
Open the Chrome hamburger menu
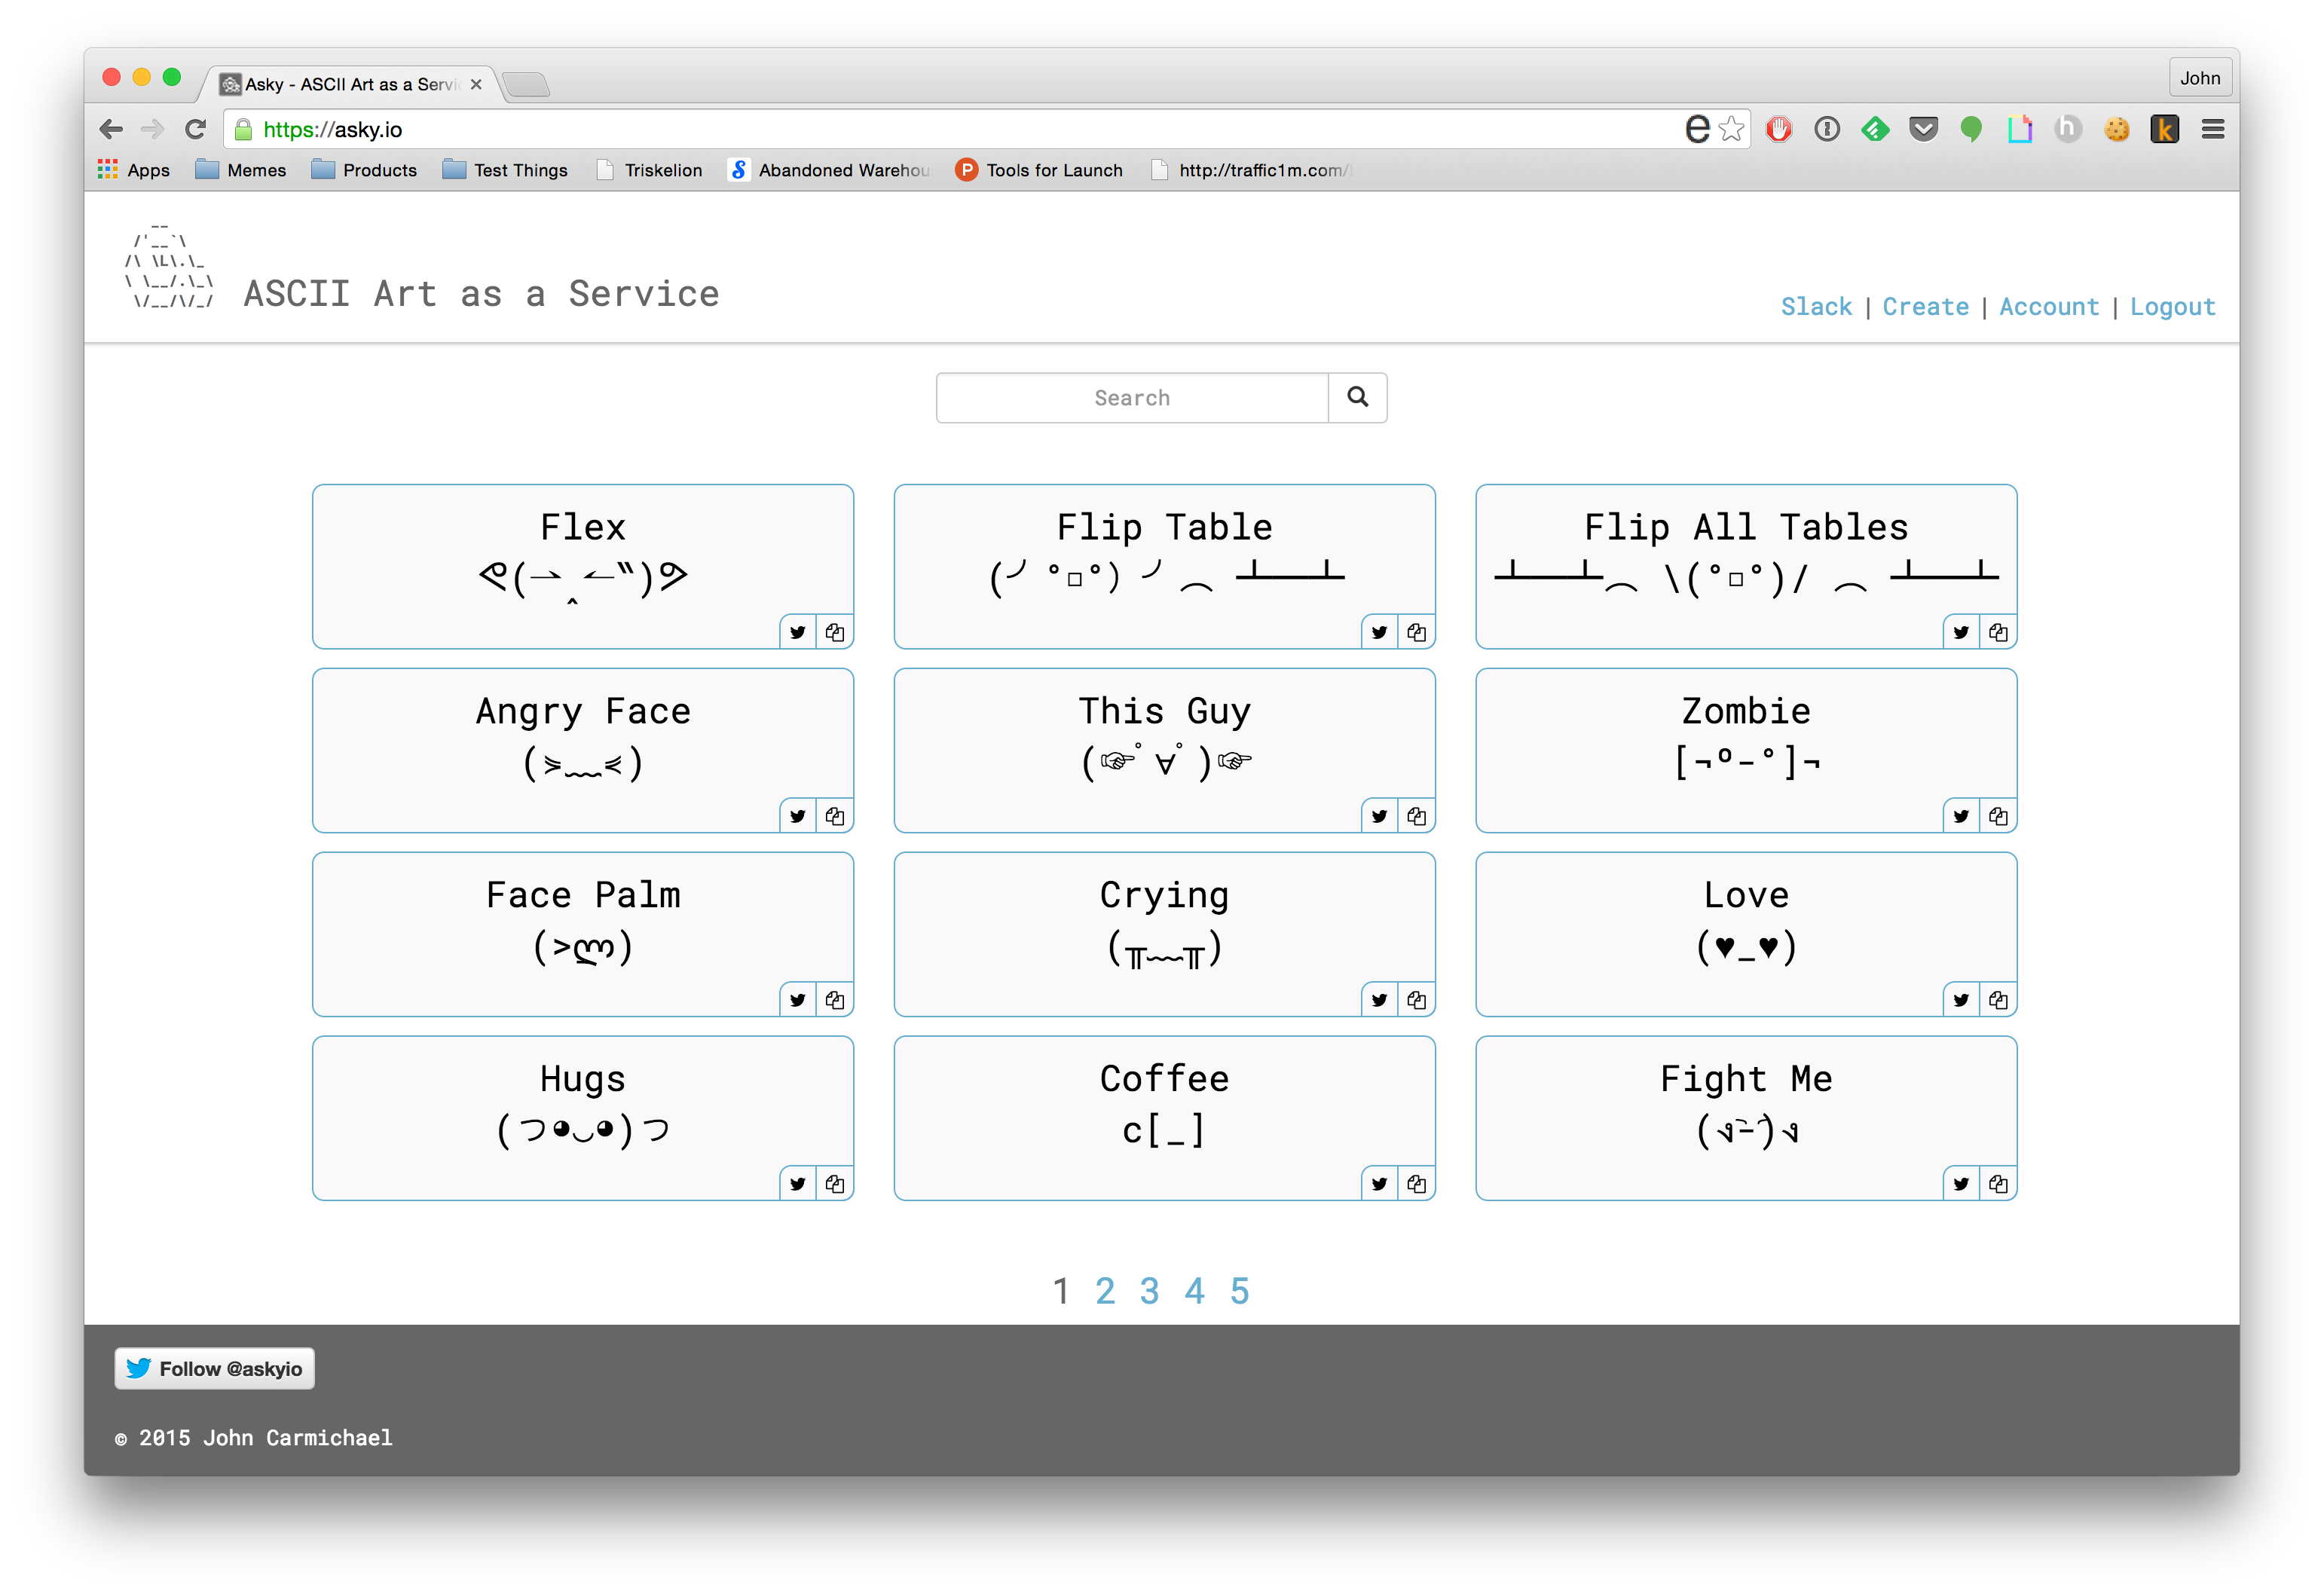[x=2213, y=129]
